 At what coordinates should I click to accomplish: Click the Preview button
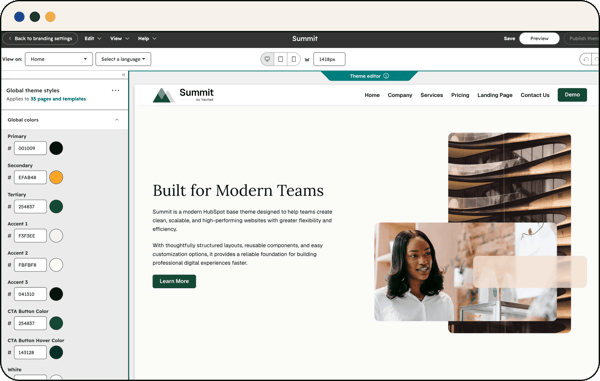coord(539,39)
